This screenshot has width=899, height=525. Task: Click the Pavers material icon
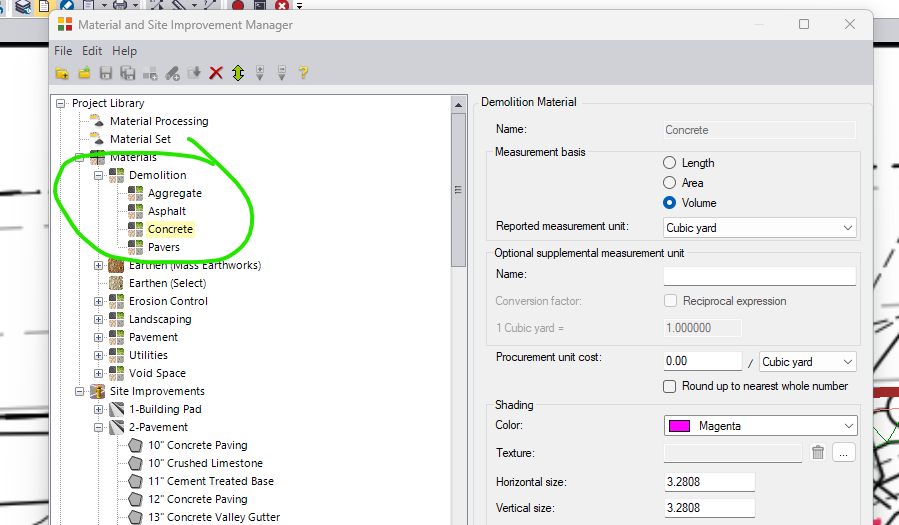[x=135, y=247]
